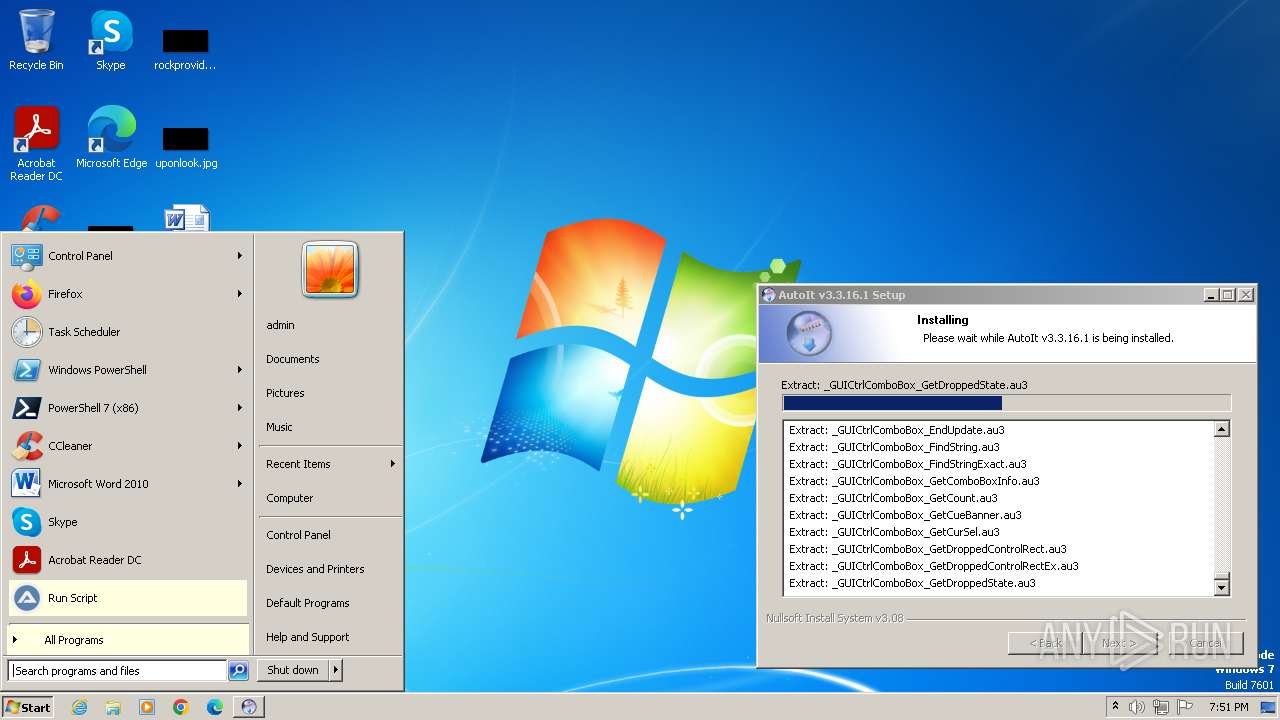The height and width of the screenshot is (720, 1280).
Task: Click the search magnifier button
Action: coord(238,671)
